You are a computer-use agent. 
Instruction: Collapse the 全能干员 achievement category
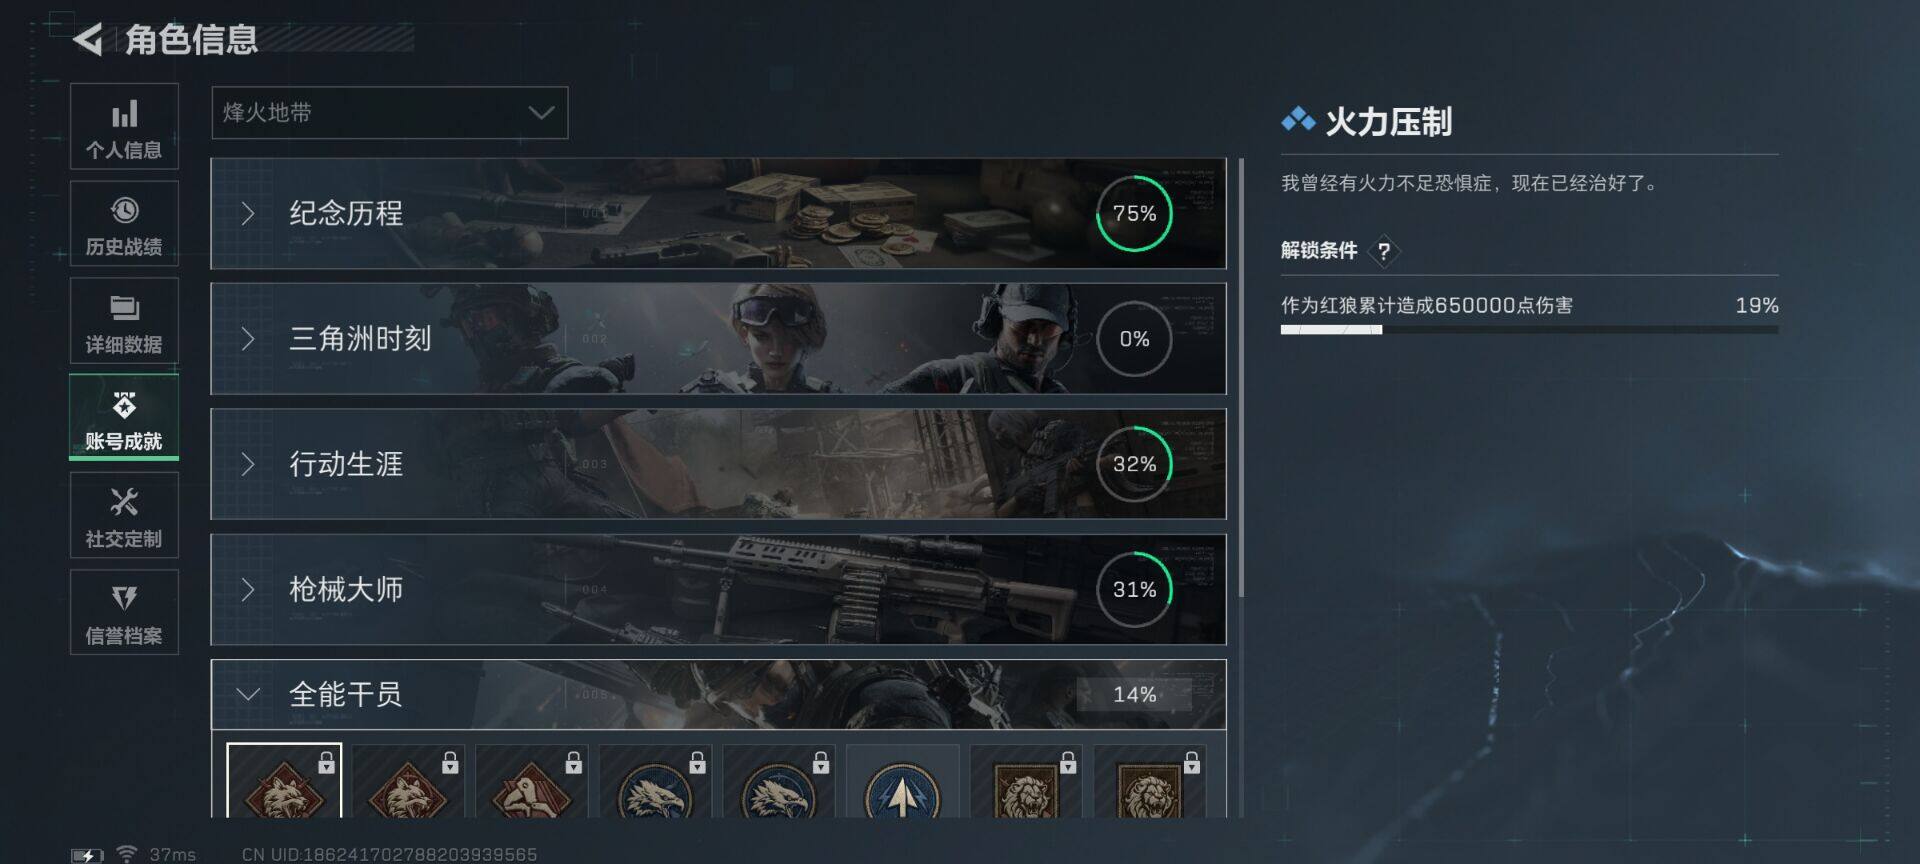[x=718, y=694]
